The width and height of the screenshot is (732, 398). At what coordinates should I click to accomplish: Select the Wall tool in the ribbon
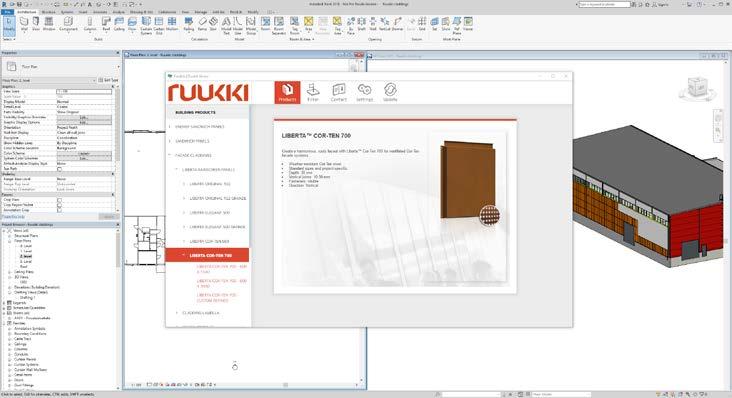(x=24, y=24)
